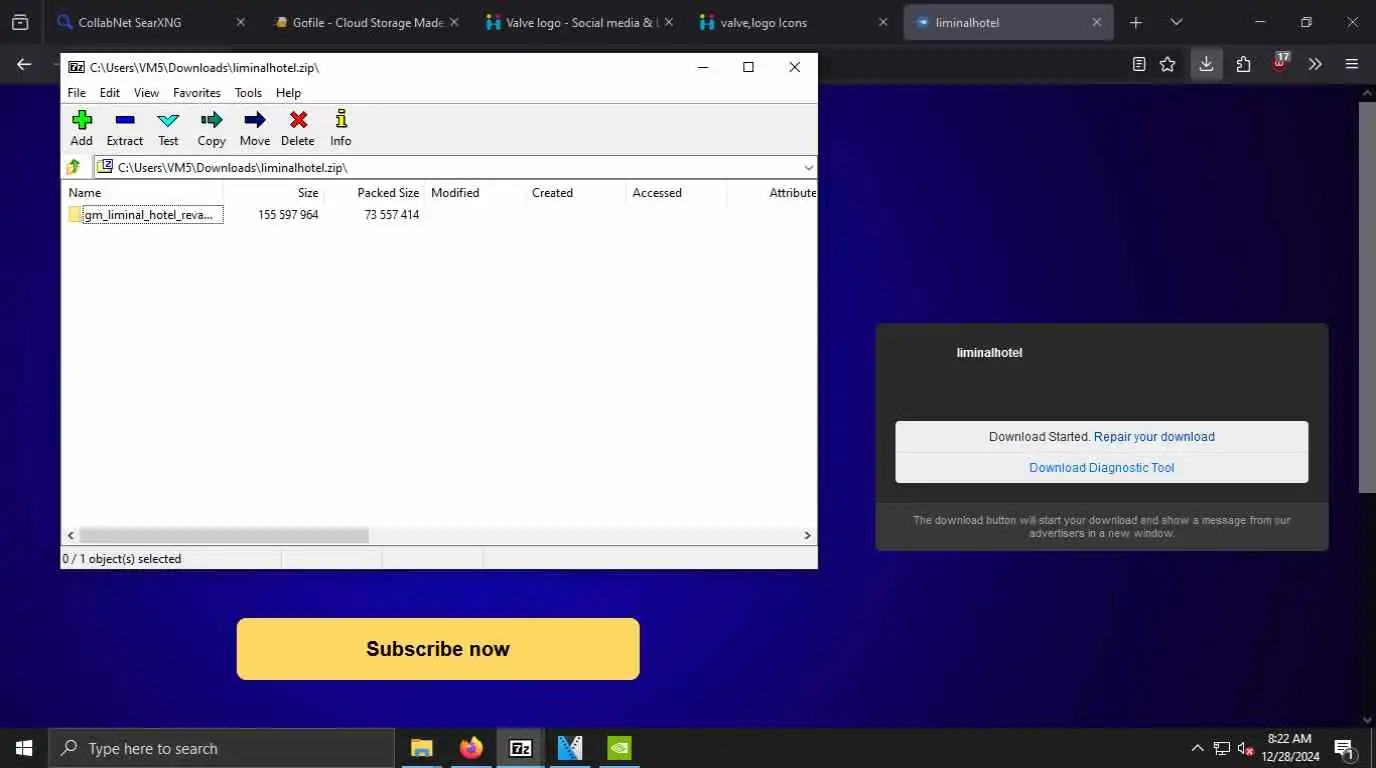Image resolution: width=1376 pixels, height=768 pixels.
Task: Open the muted volume tray icon
Action: pos(1246,748)
